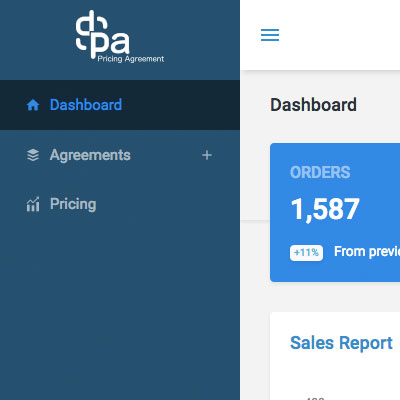
Task: Open the Agreements sidebar menu item
Action: [120, 155]
